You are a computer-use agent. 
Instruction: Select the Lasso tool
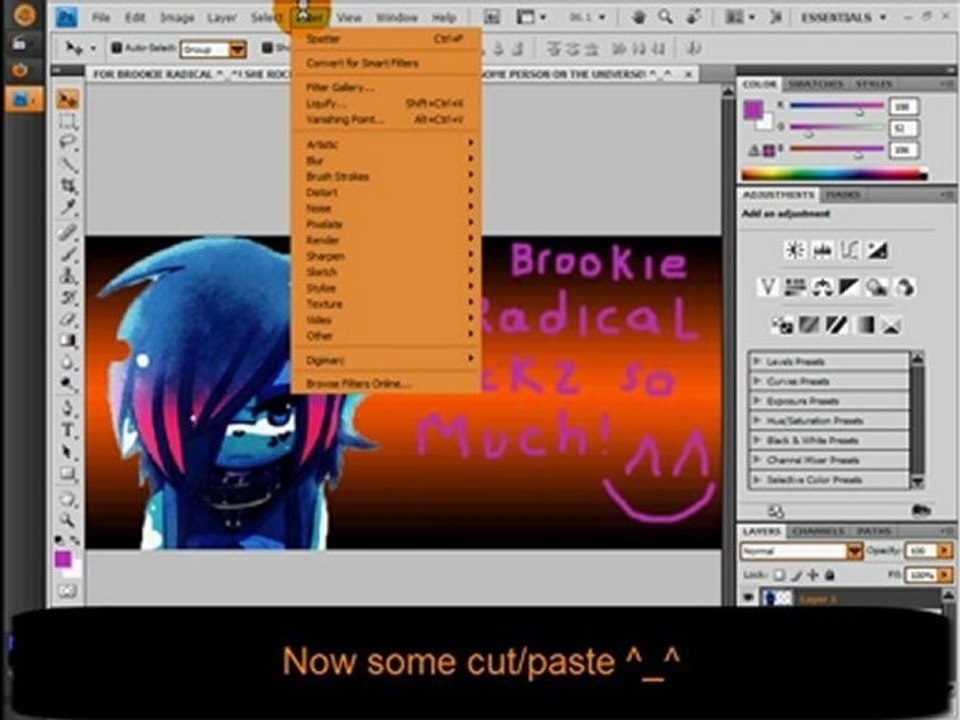68,143
